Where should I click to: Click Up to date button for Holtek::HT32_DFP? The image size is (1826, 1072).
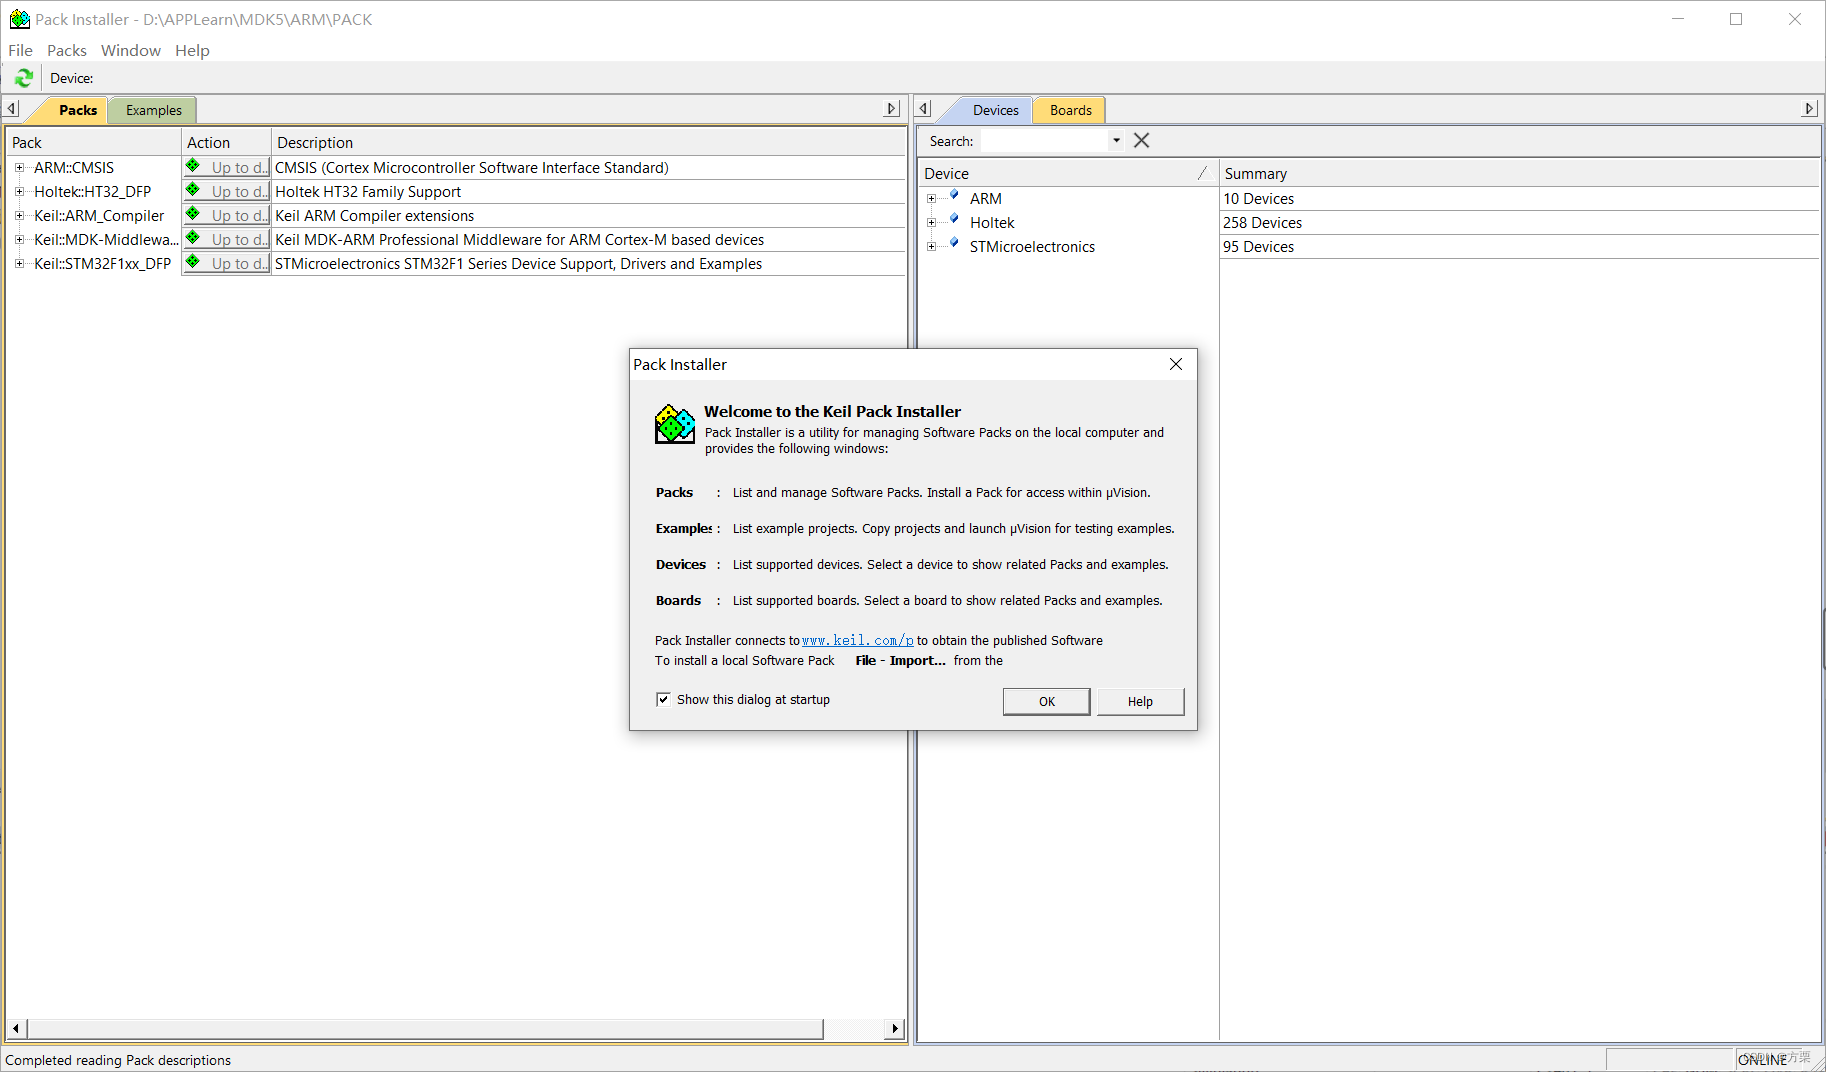[x=227, y=191]
